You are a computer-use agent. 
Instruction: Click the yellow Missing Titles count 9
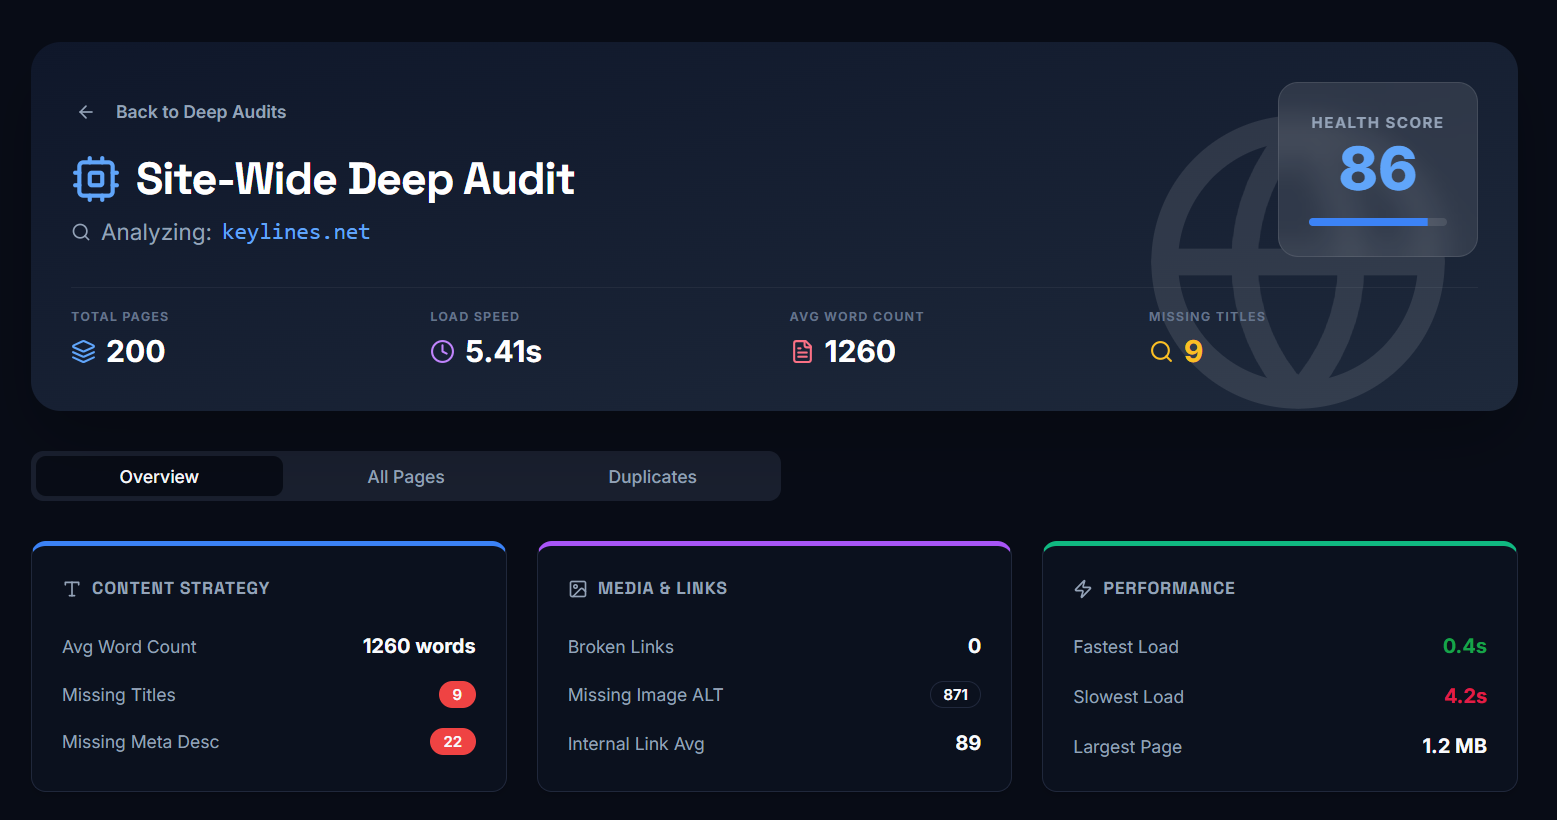point(1193,351)
